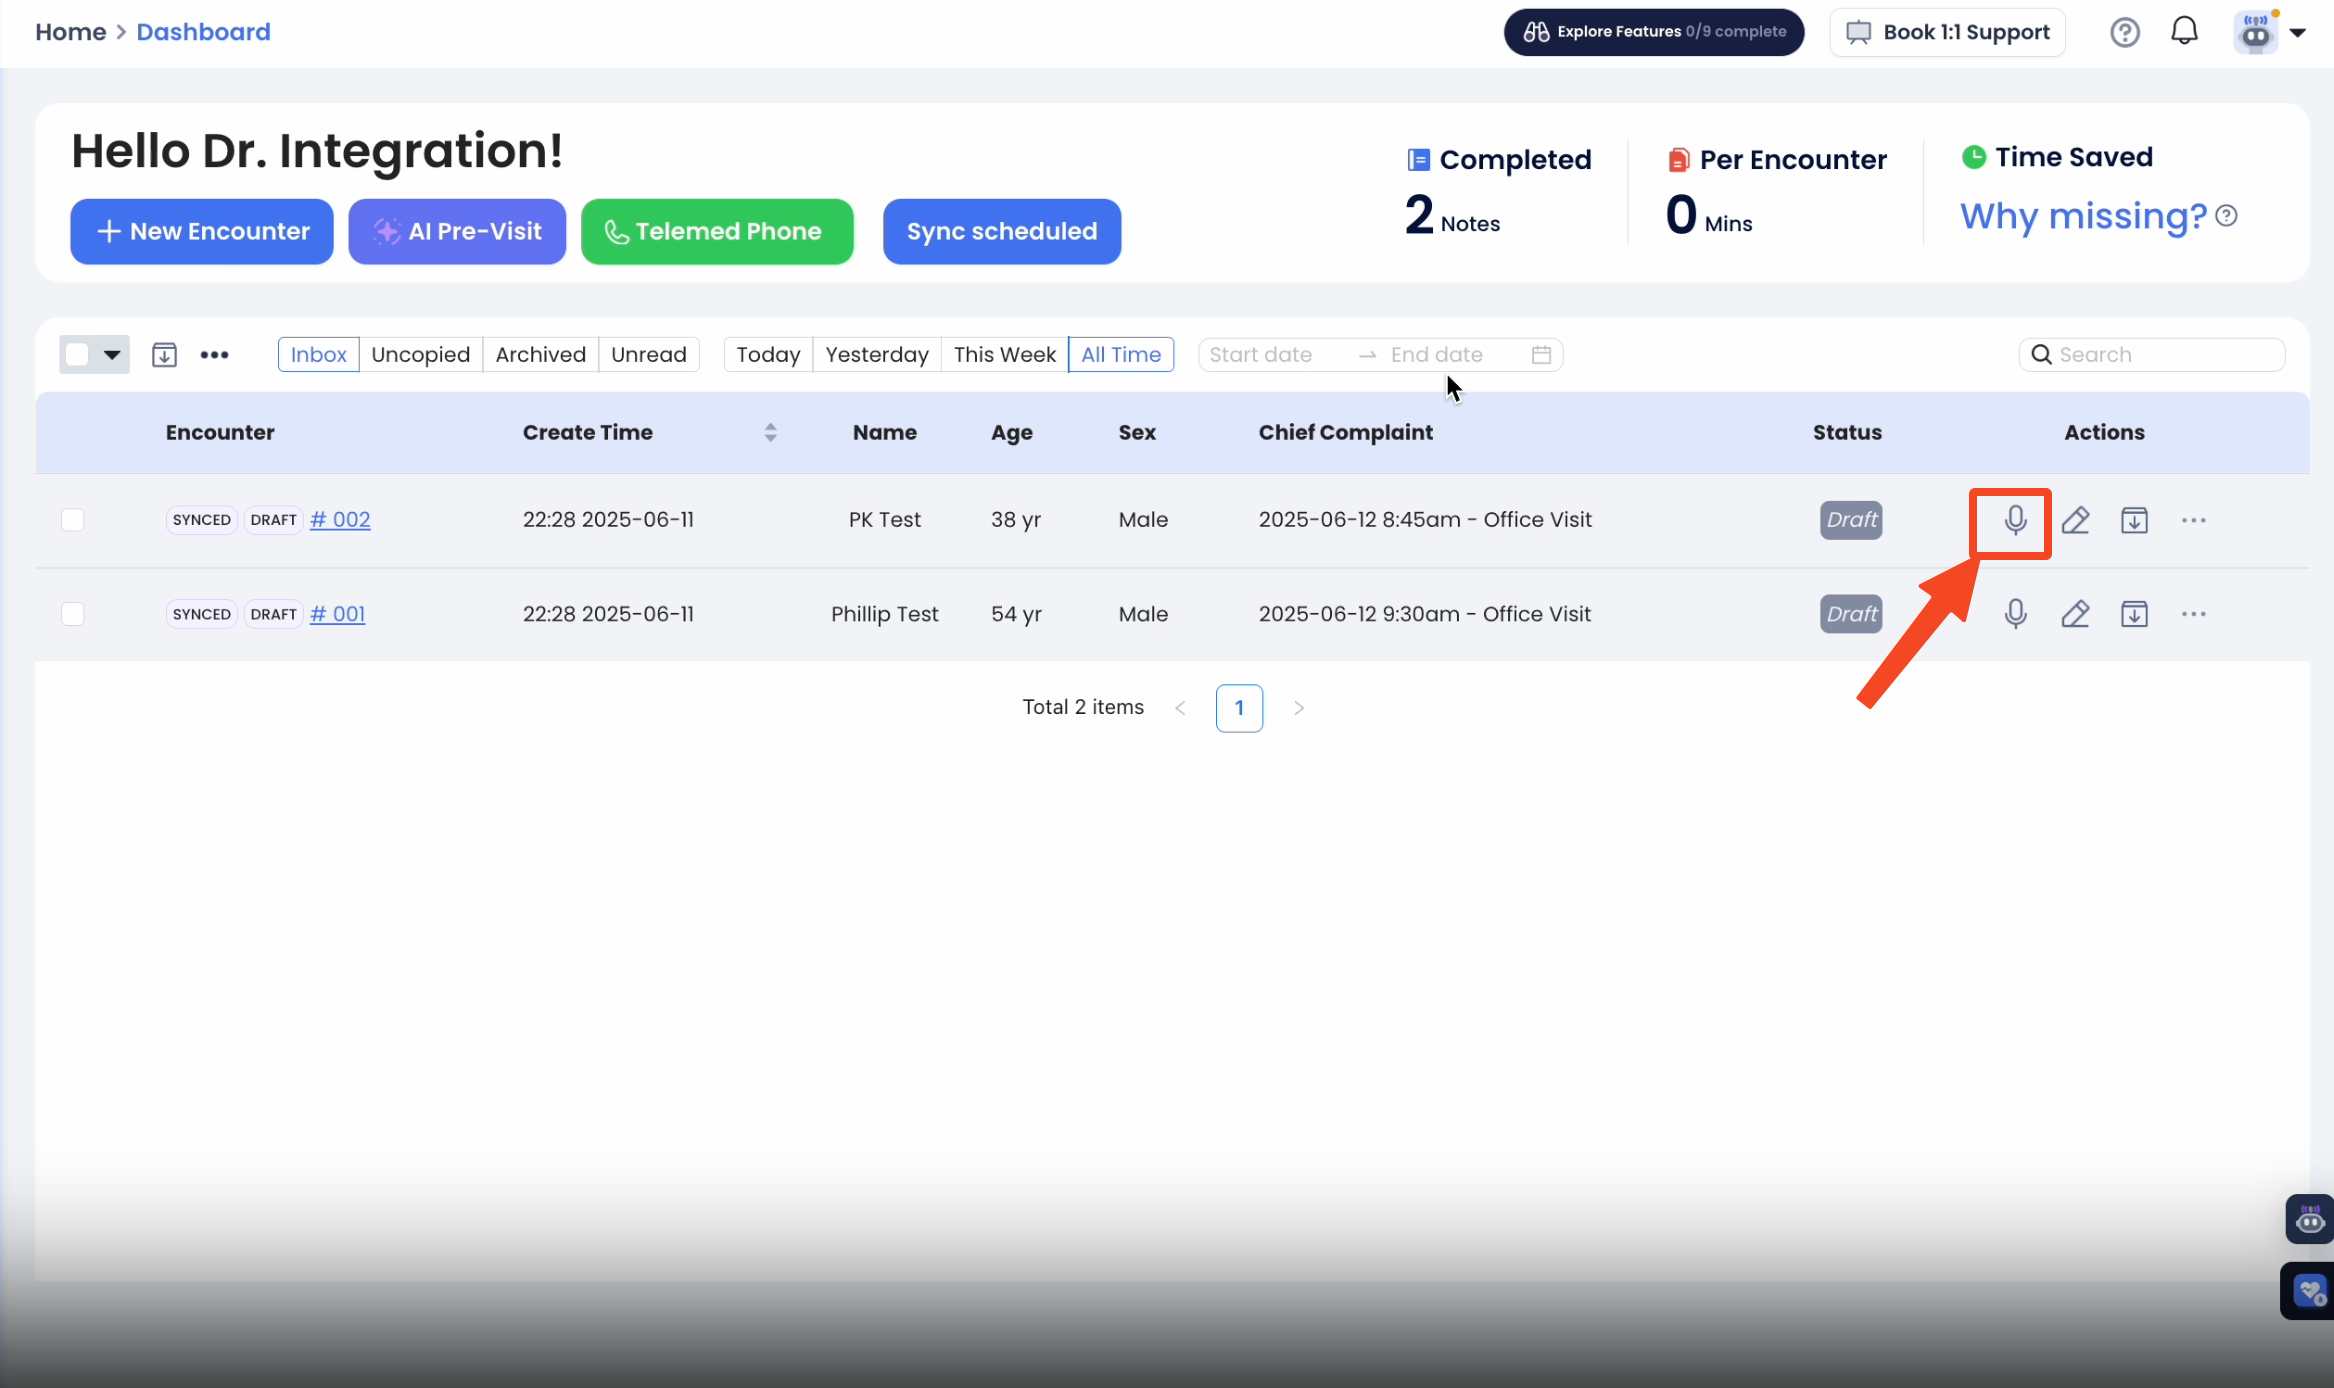Select the This Week filter tab

[1004, 355]
